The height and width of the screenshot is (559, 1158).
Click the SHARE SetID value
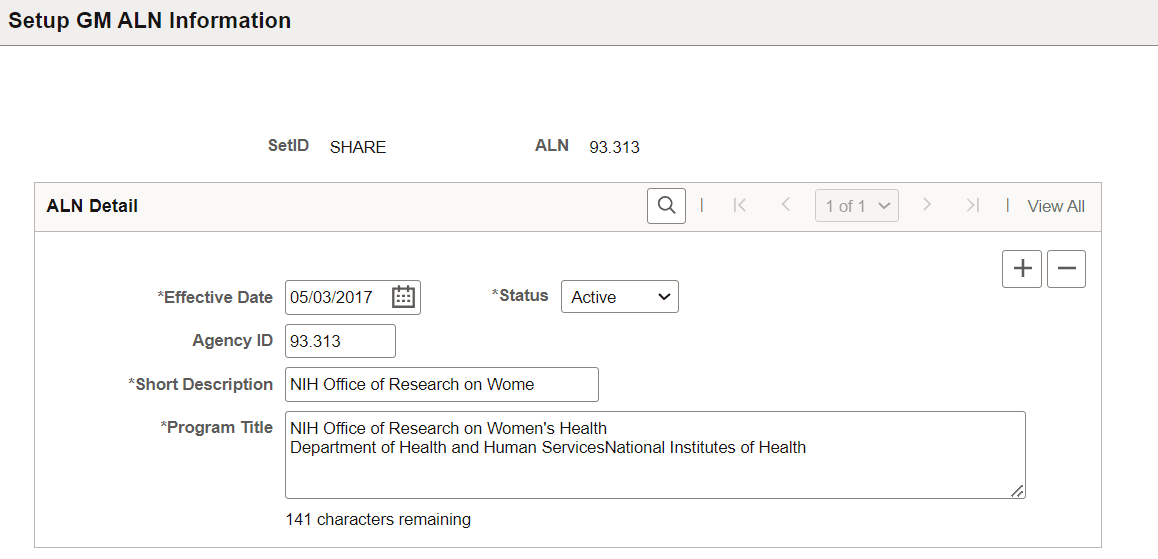pos(358,147)
